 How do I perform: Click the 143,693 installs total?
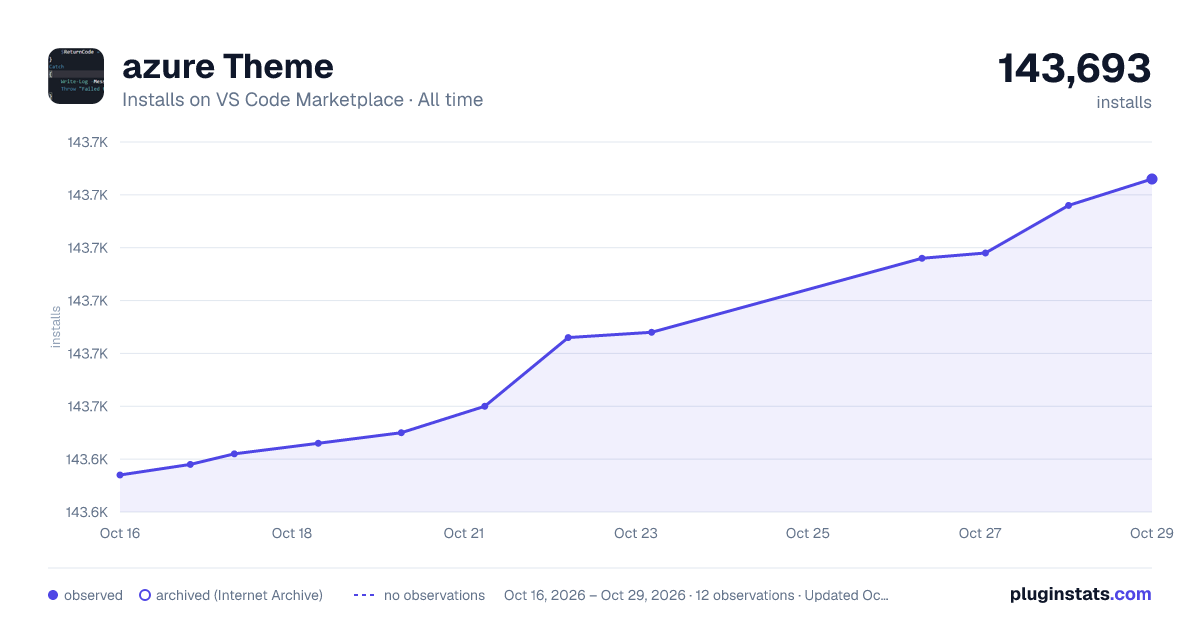tap(1075, 69)
